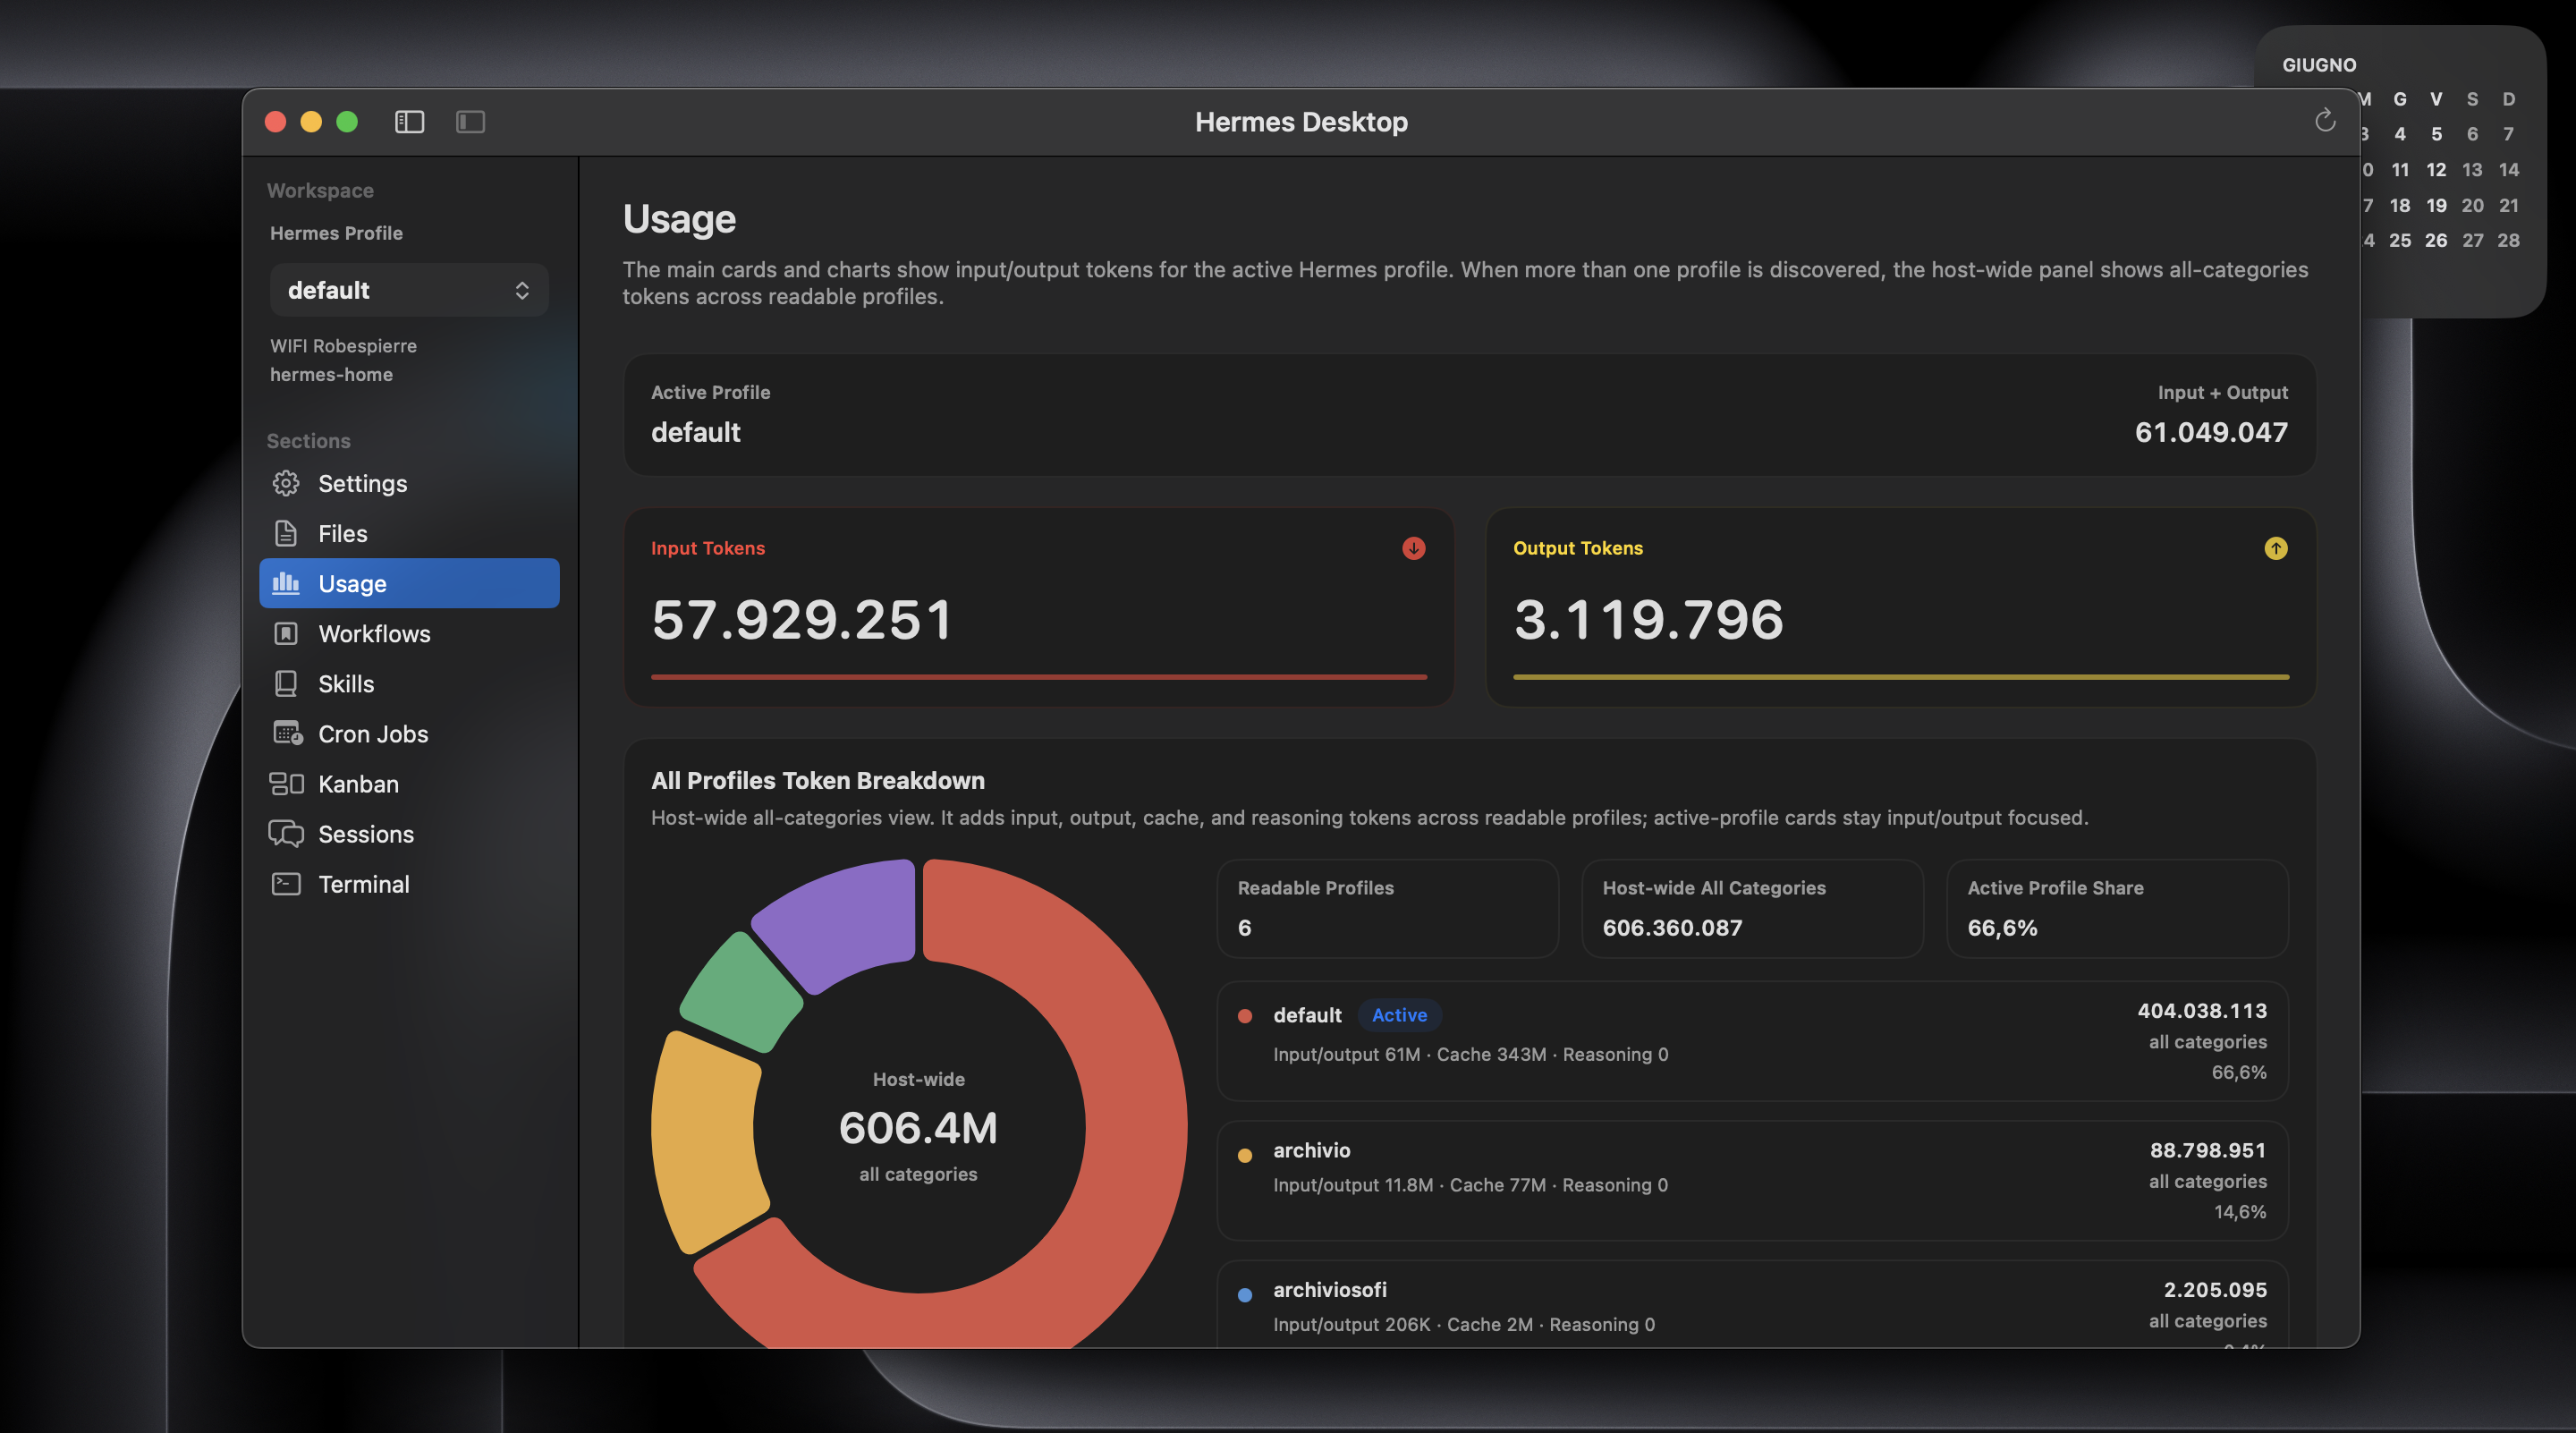This screenshot has height=1433, width=2576.
Task: Open the Terminal section
Action: [409, 884]
